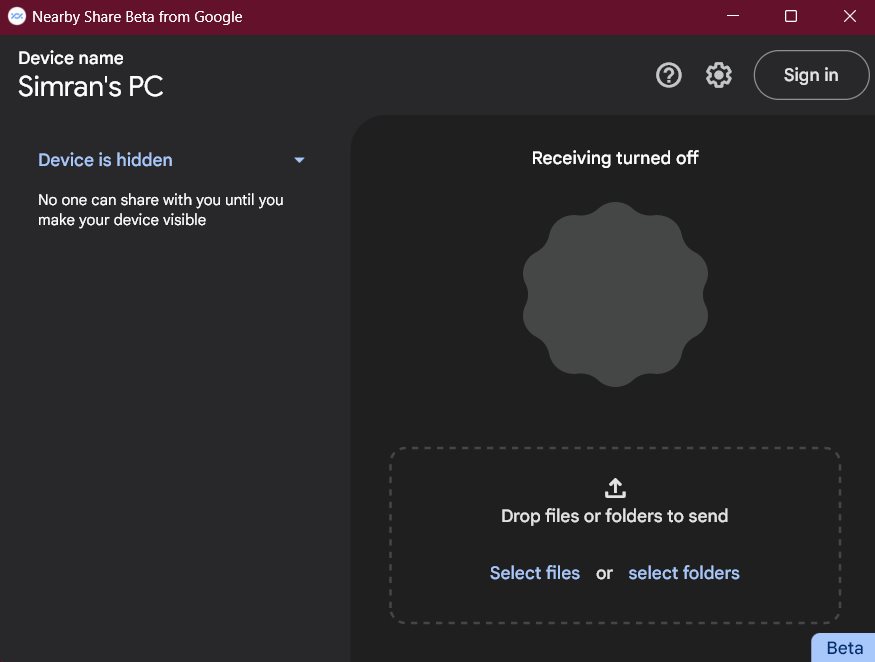Open the help question mark icon
The width and height of the screenshot is (875, 662).
(669, 75)
